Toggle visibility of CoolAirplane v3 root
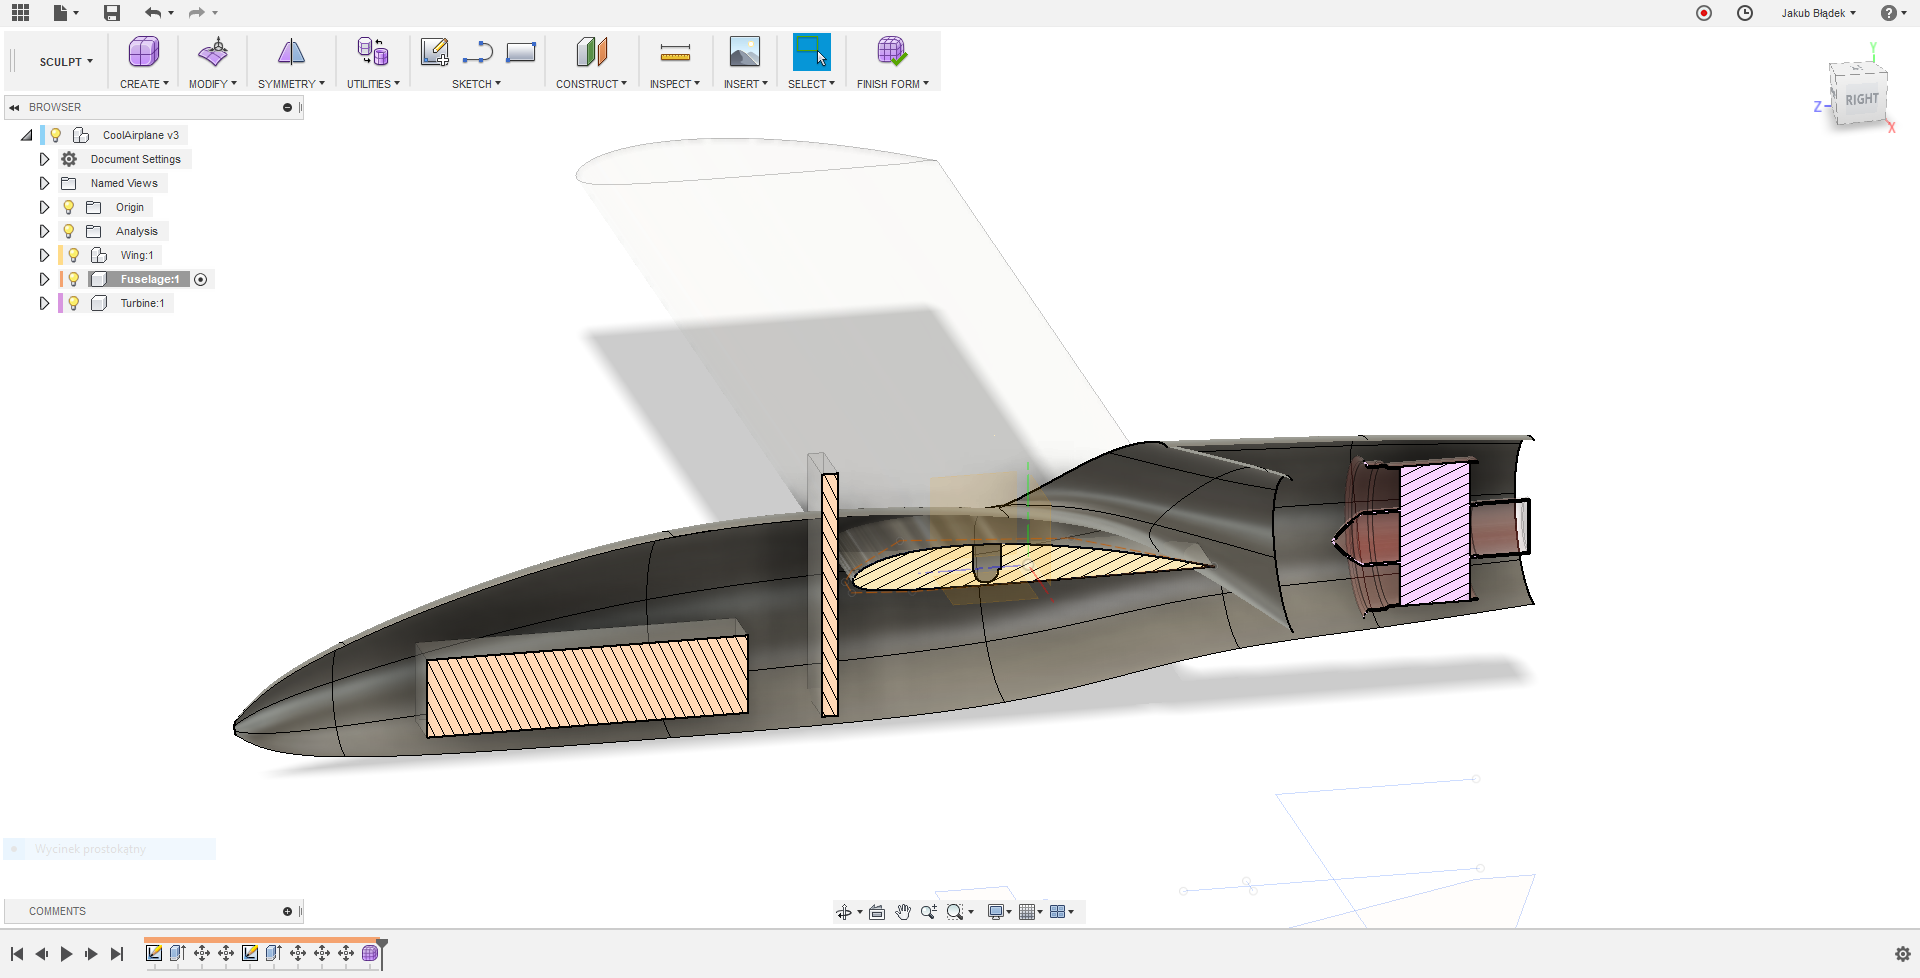 pyautogui.click(x=56, y=135)
